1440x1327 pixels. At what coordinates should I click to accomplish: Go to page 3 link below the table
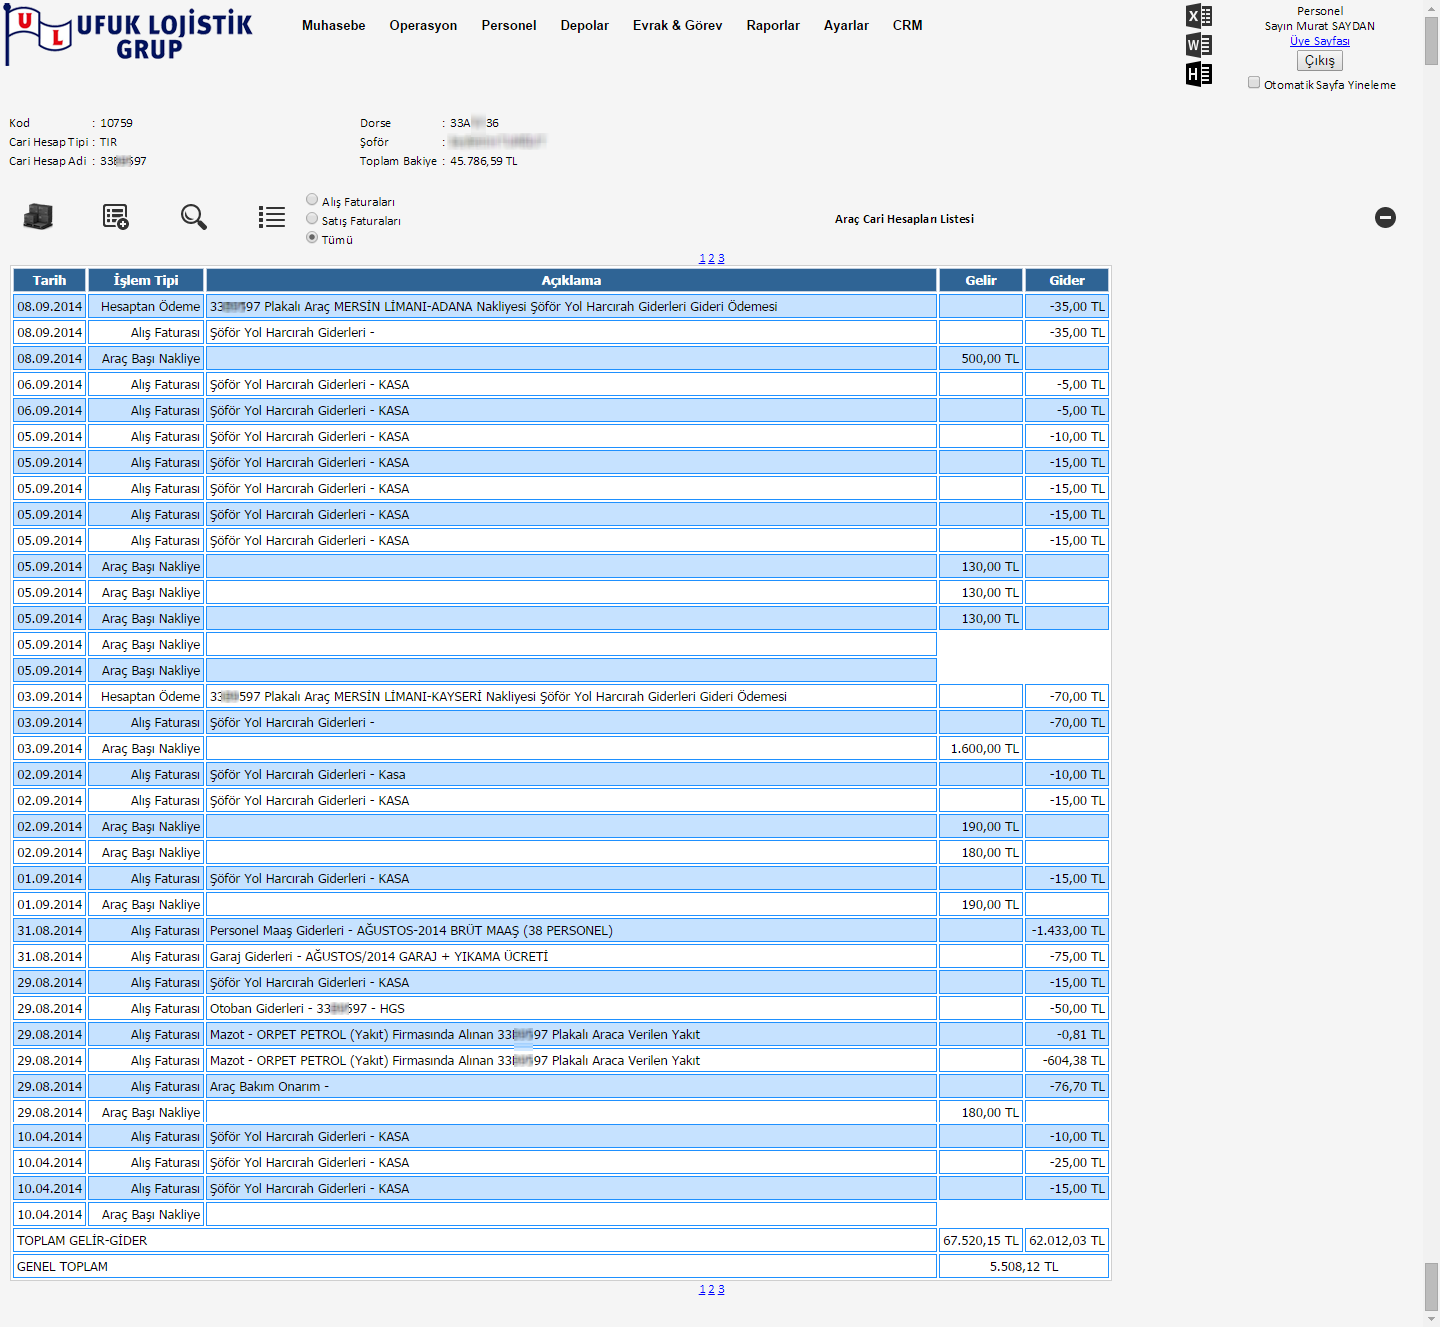click(x=721, y=1289)
